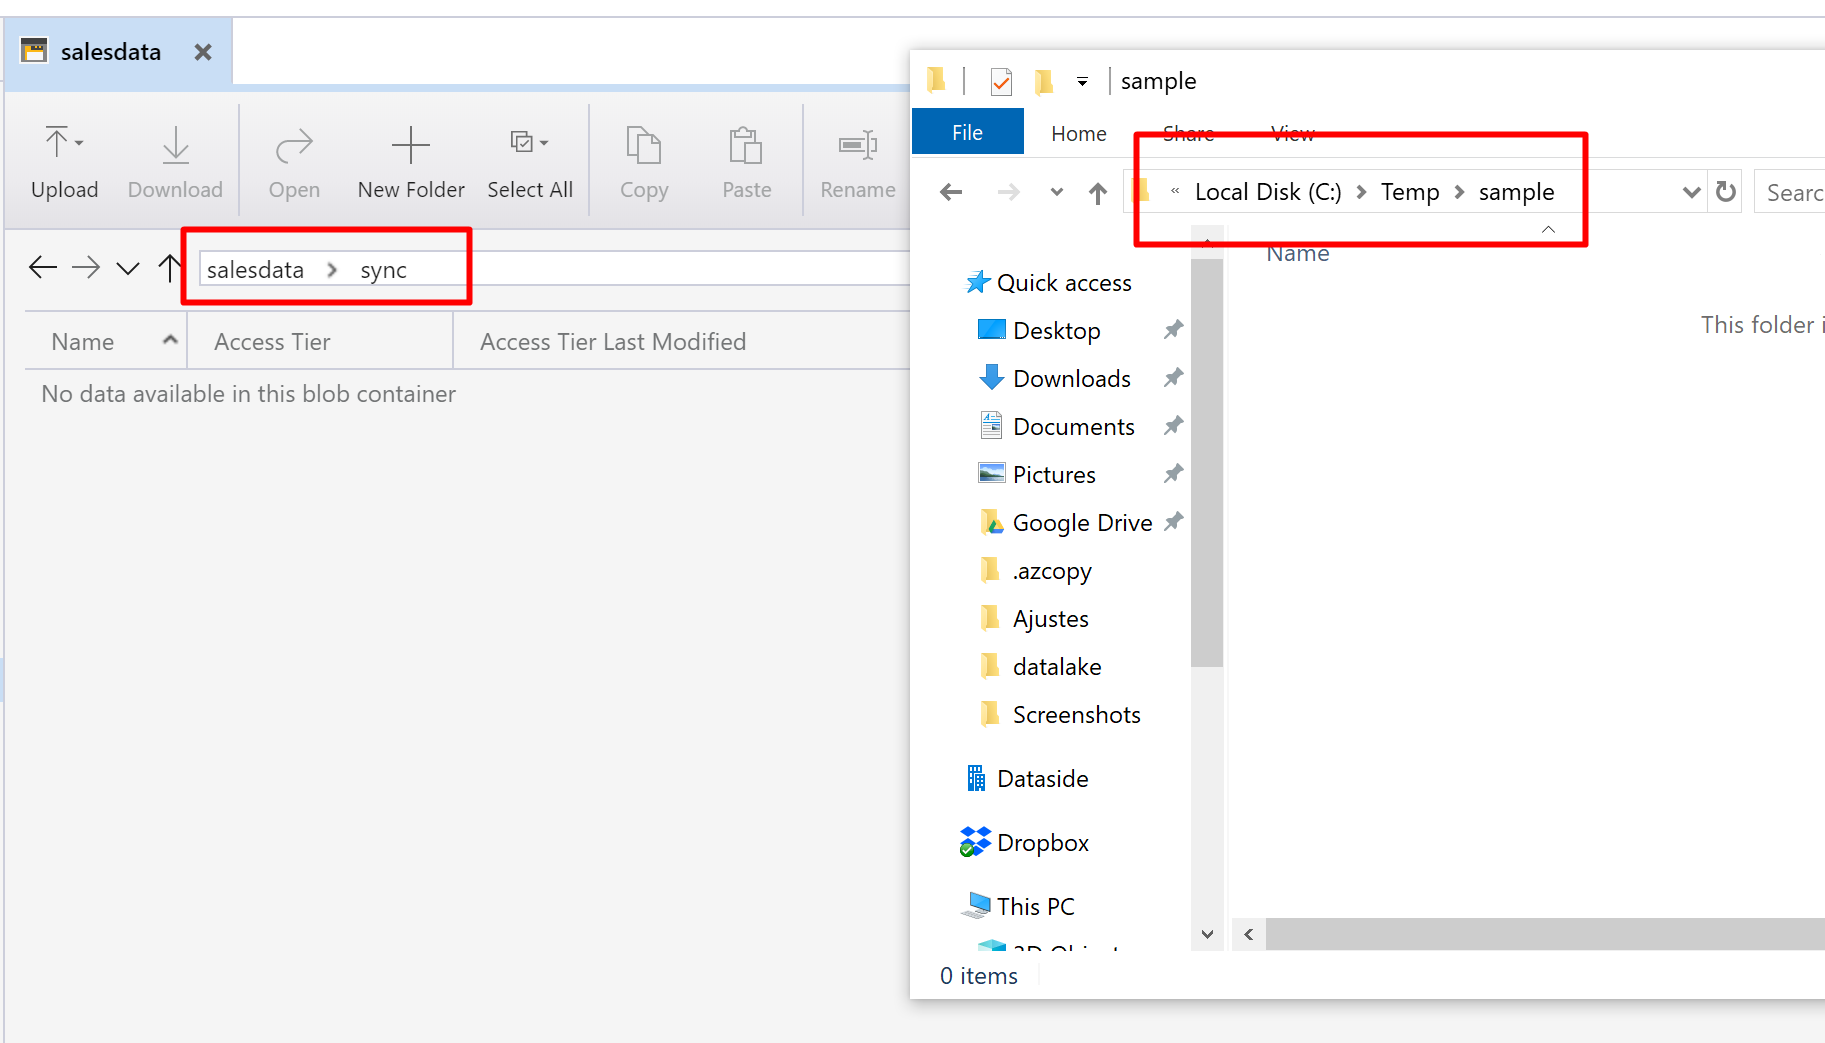
Task: Click sample in the address bar
Action: 1516,192
